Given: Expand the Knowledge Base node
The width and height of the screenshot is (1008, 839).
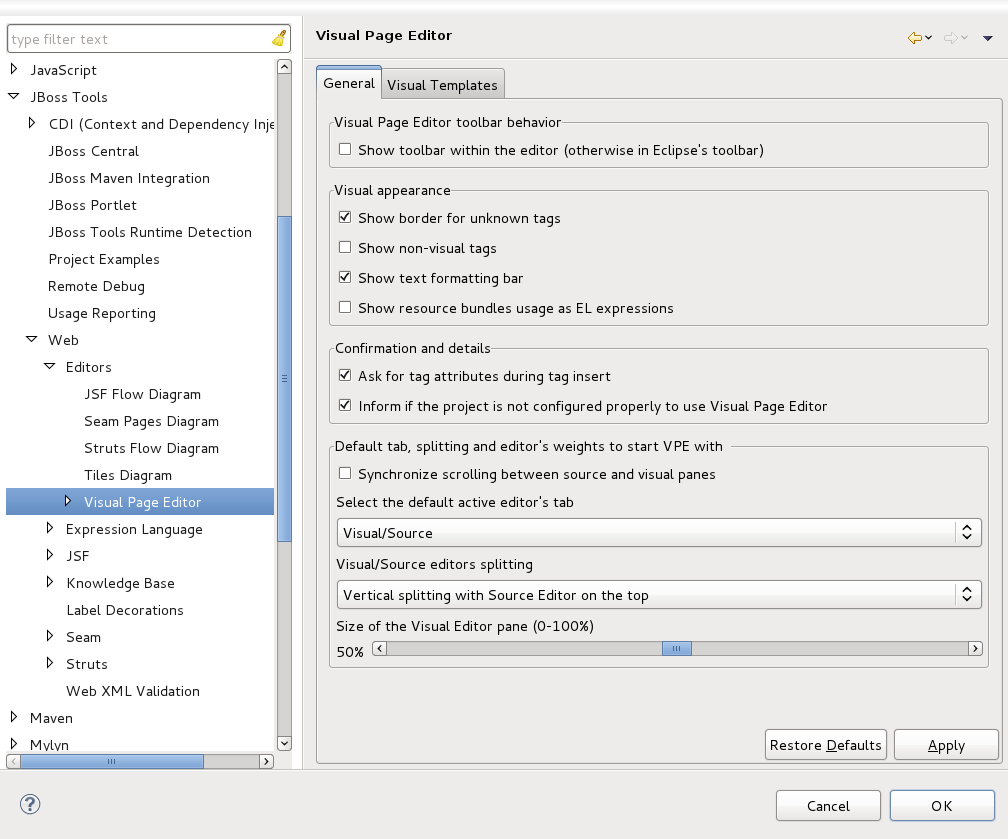Looking at the screenshot, I should click(50, 581).
